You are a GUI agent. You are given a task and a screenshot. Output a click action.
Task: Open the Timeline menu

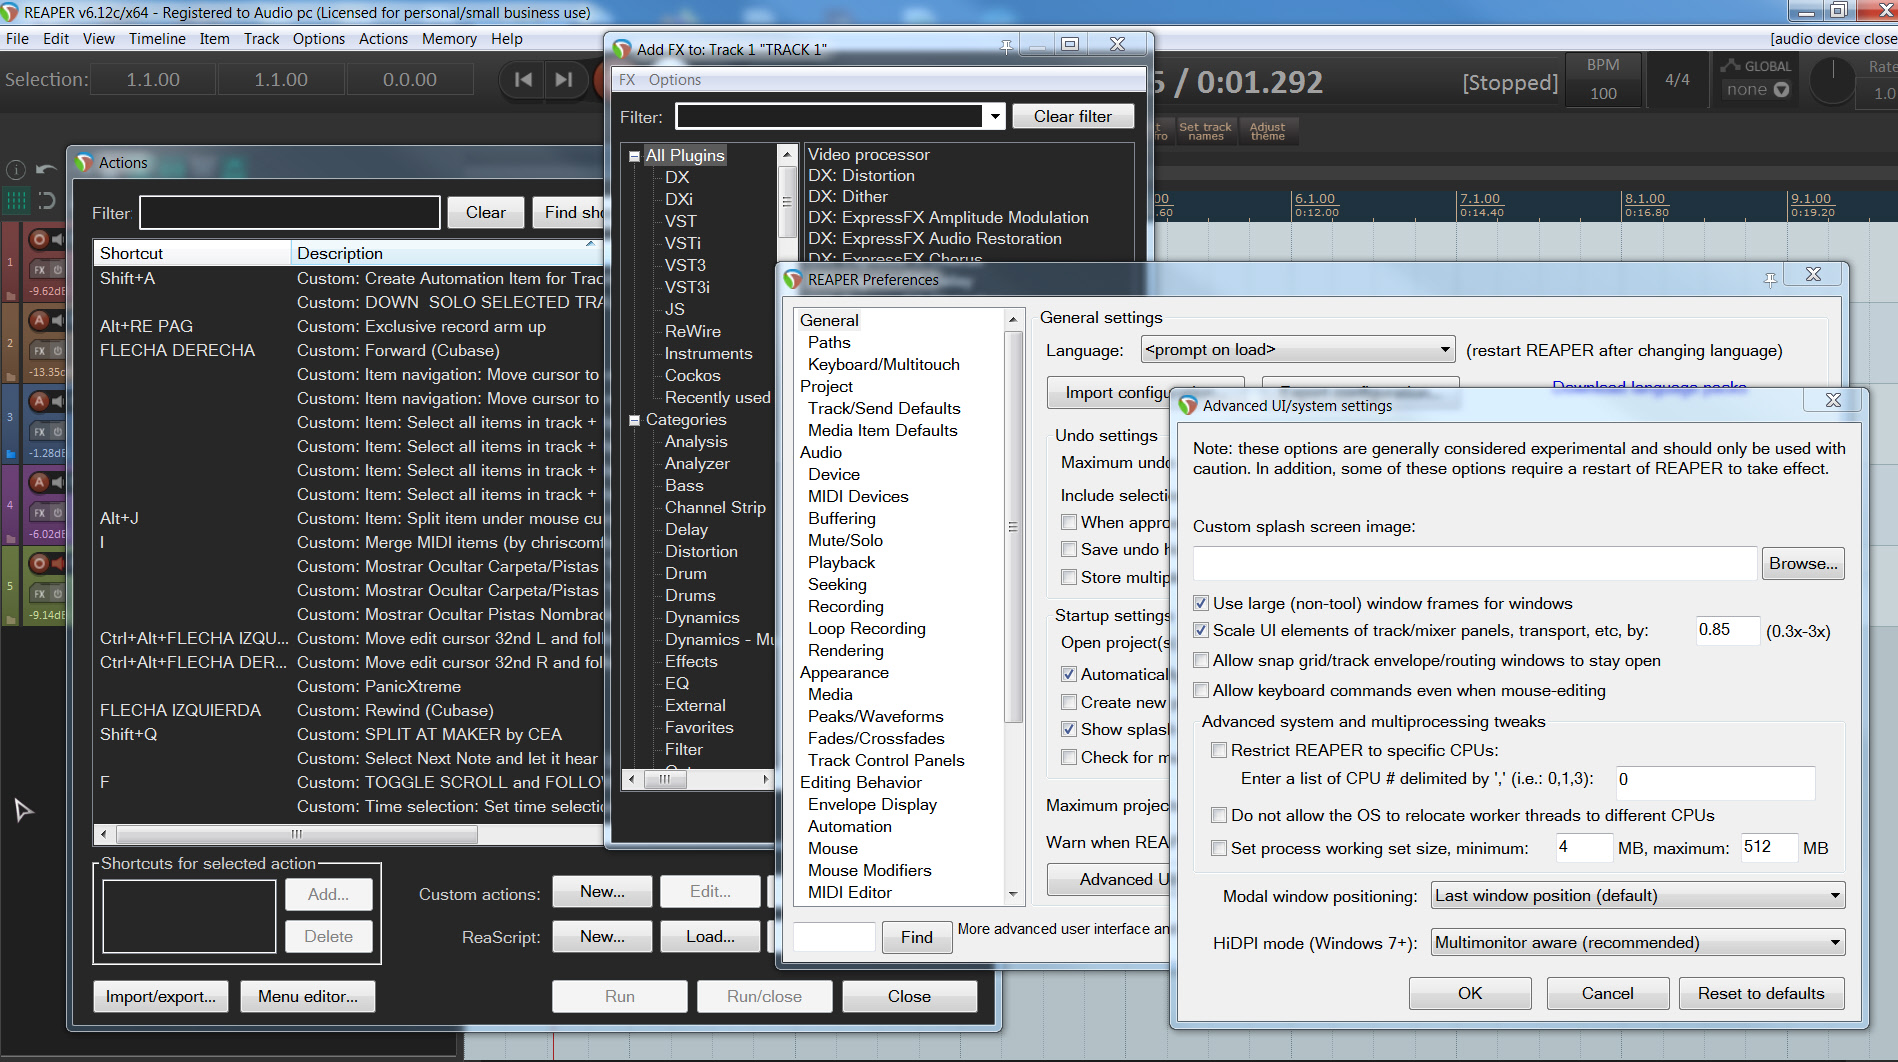point(157,39)
